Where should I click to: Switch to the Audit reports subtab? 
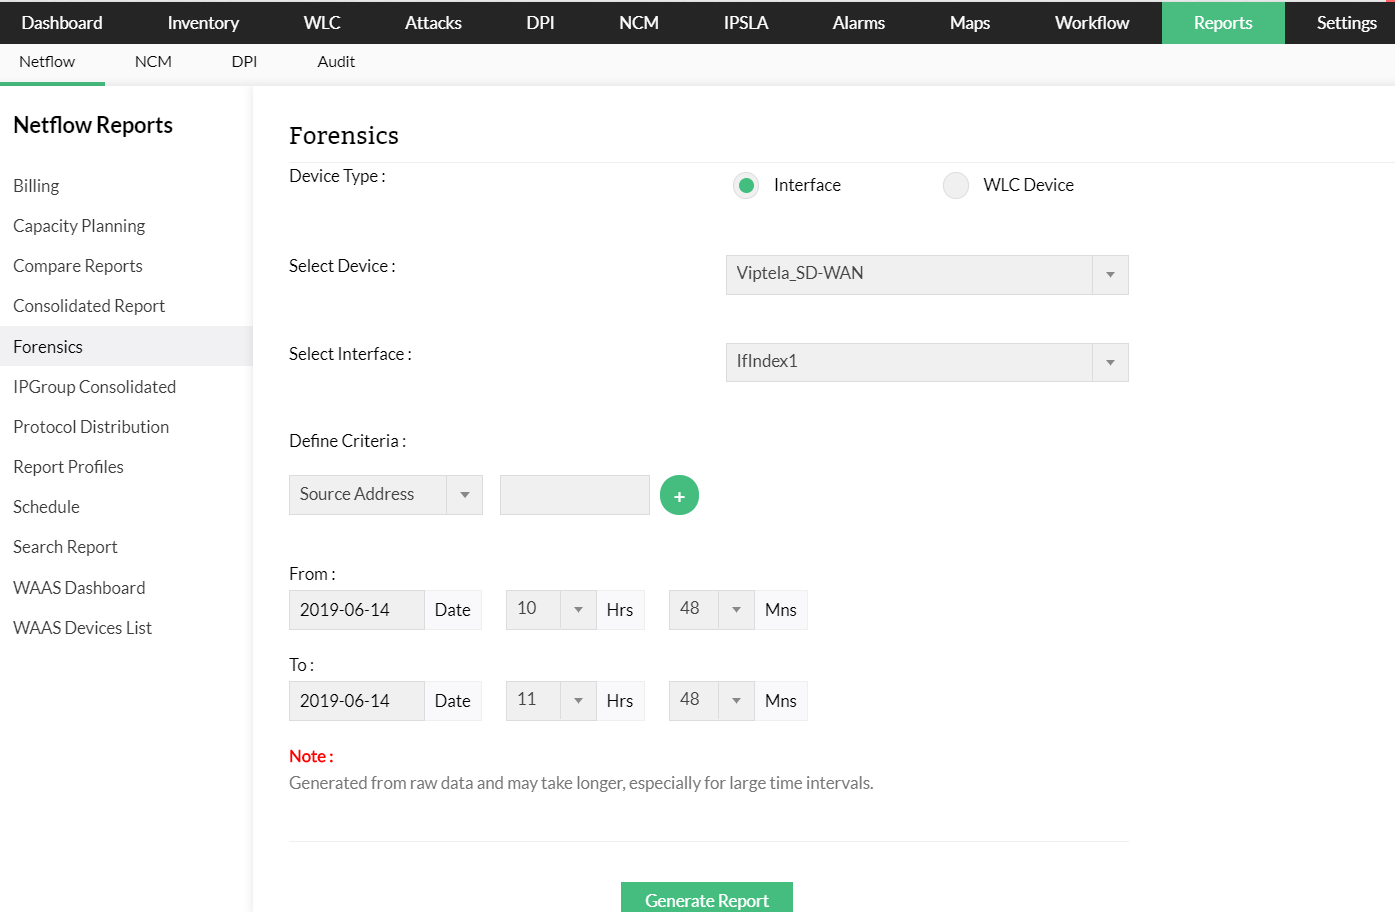point(336,62)
